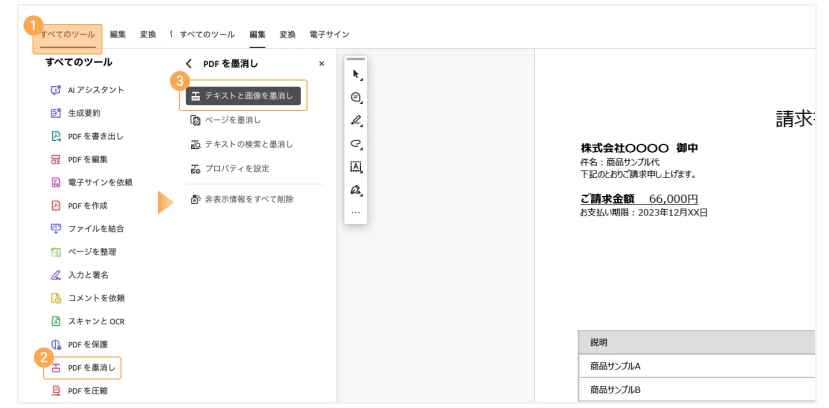The height and width of the screenshot is (408, 829).
Task: Select the arrow selection tool
Action: (x=356, y=75)
